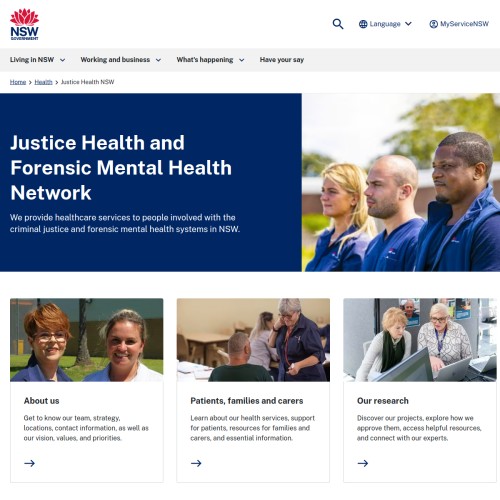Click the globe icon beside Language
The width and height of the screenshot is (500, 500).
[363, 24]
